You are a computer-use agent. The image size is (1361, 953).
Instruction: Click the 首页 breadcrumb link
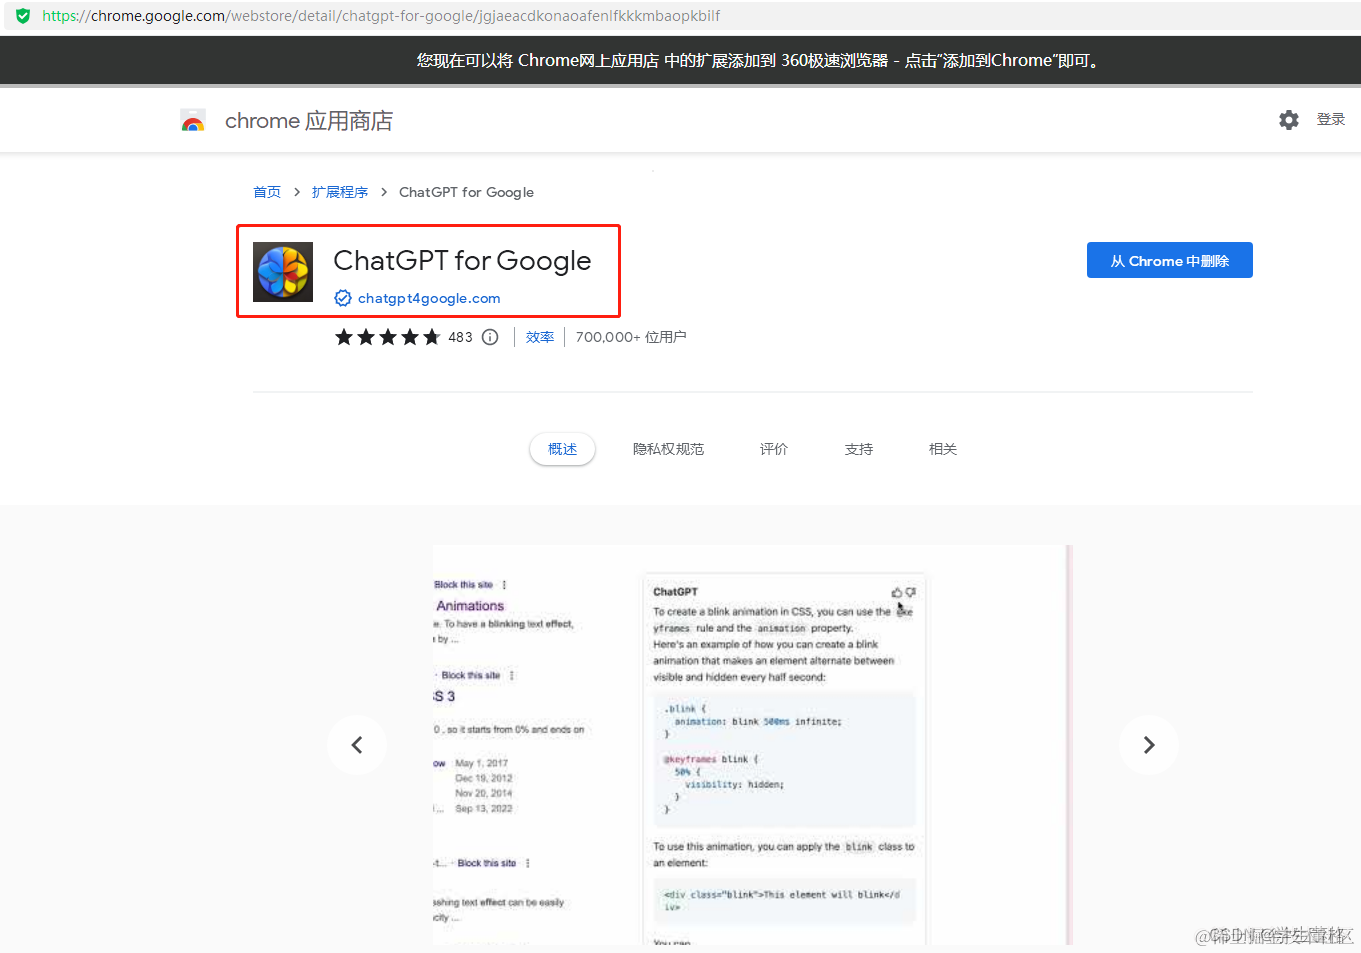pos(267,192)
